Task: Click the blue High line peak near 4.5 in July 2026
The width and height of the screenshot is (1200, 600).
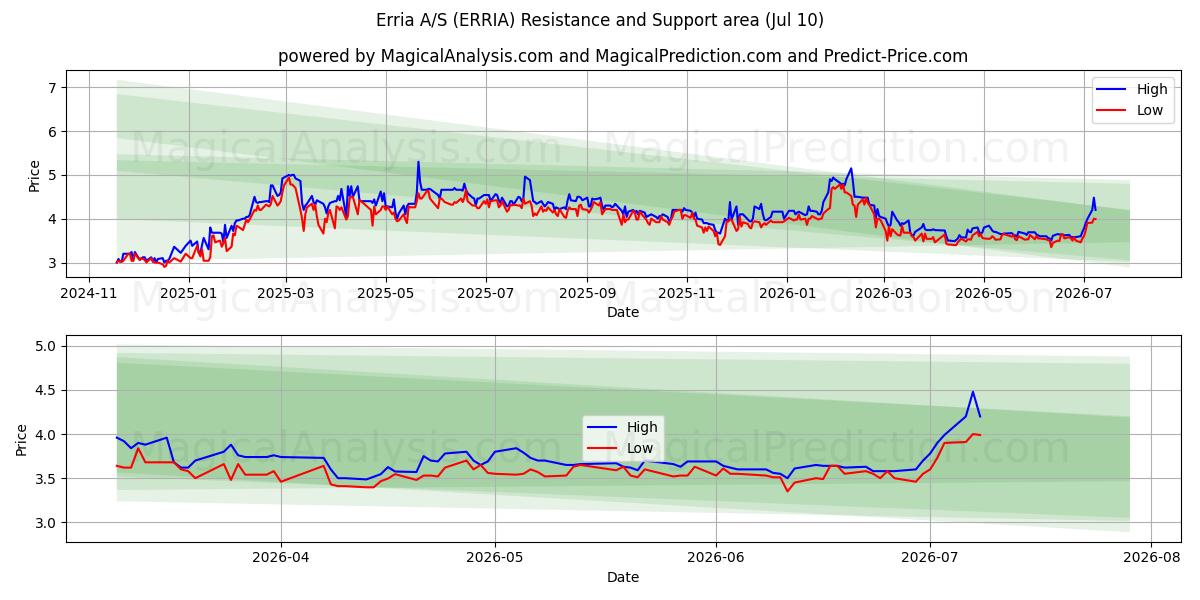Action: 972,392
